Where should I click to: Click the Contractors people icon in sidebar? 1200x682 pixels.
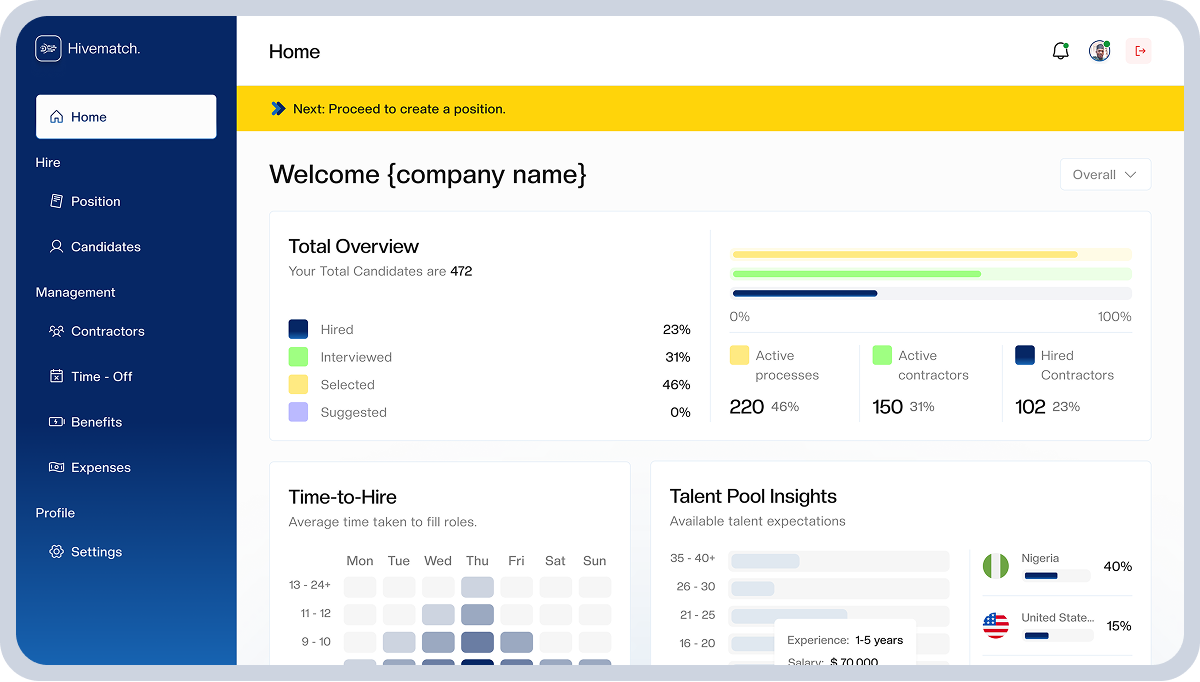(56, 331)
